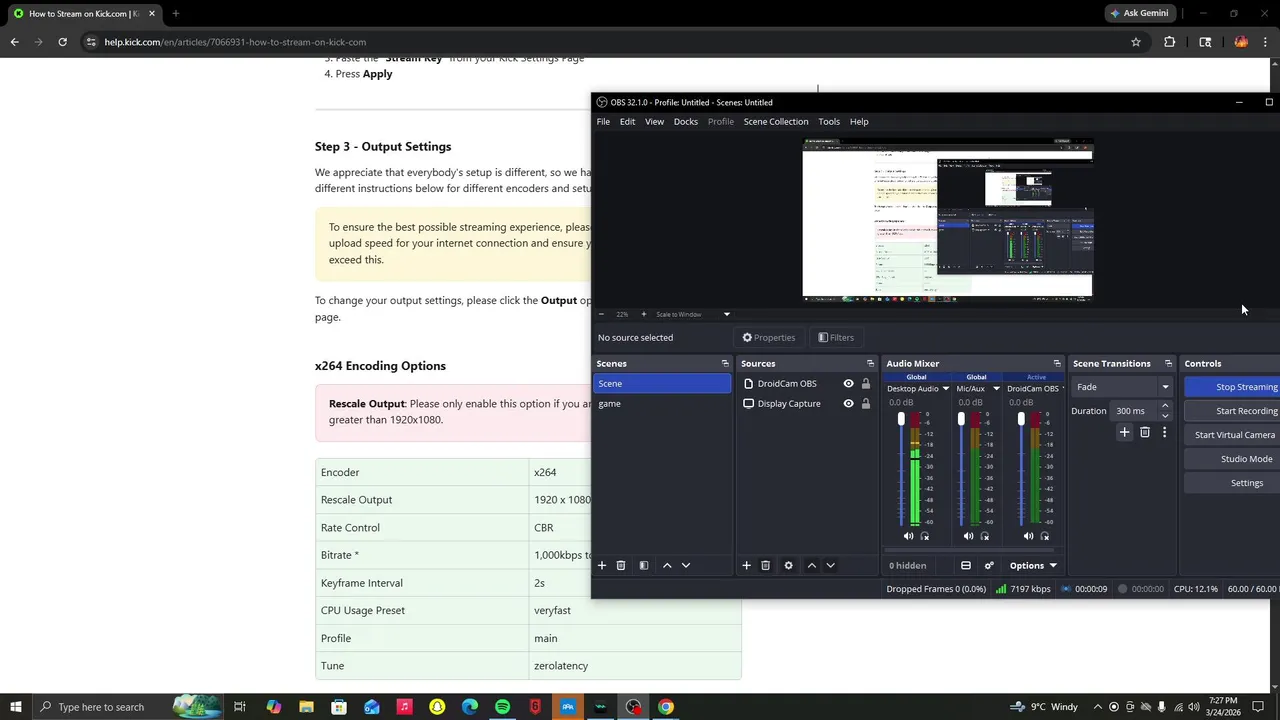Open the OBS Docks menu
Image resolution: width=1280 pixels, height=720 pixels.
click(x=686, y=122)
